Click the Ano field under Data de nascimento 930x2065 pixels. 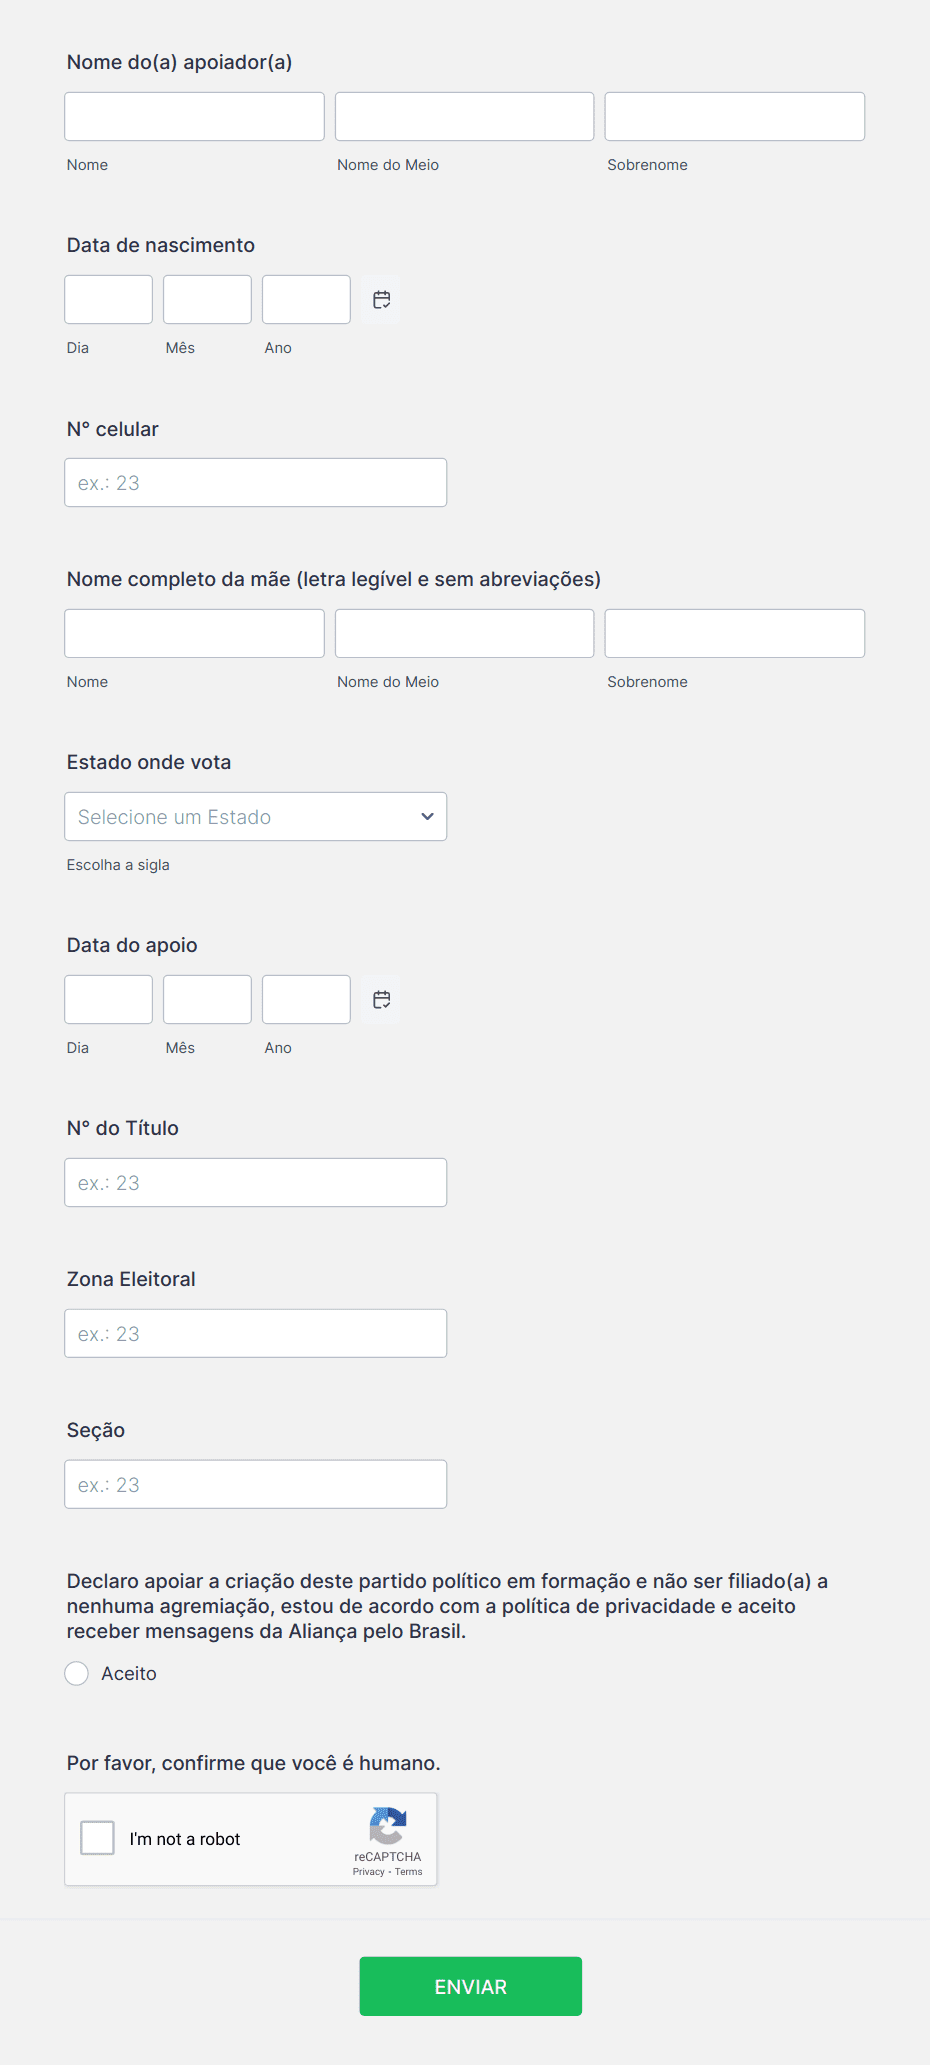tap(306, 300)
